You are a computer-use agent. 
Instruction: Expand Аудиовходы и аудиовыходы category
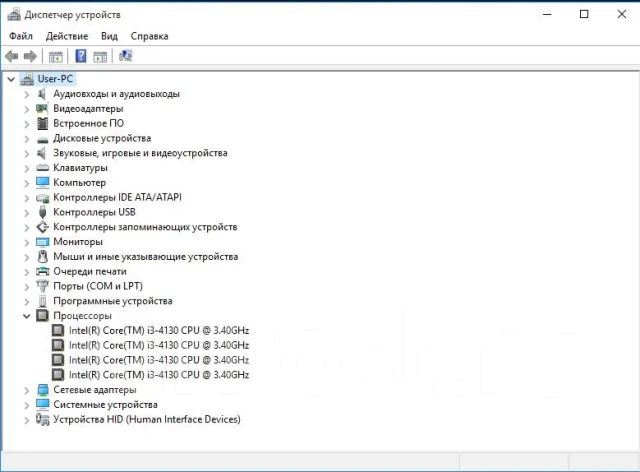(x=27, y=95)
